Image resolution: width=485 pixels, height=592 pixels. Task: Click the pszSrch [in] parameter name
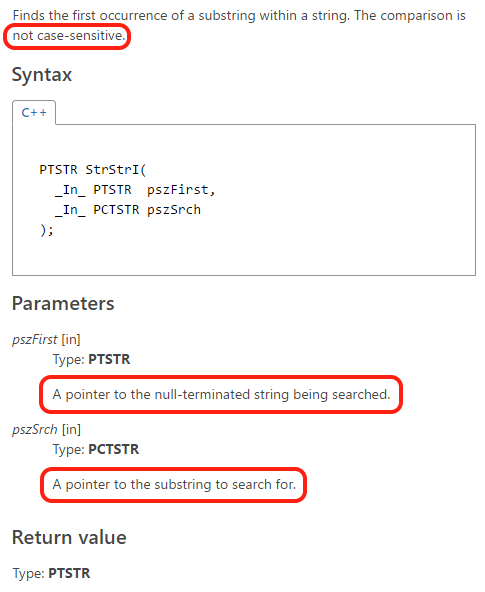coord(46,430)
